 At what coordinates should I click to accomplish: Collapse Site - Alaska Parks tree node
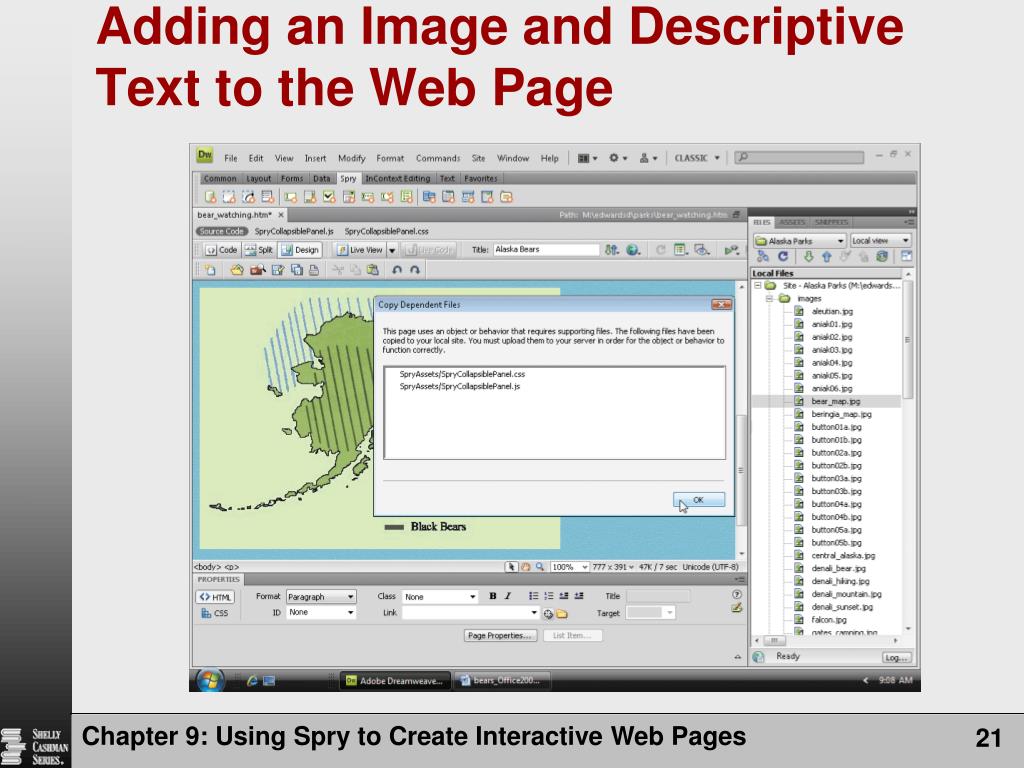pos(758,285)
